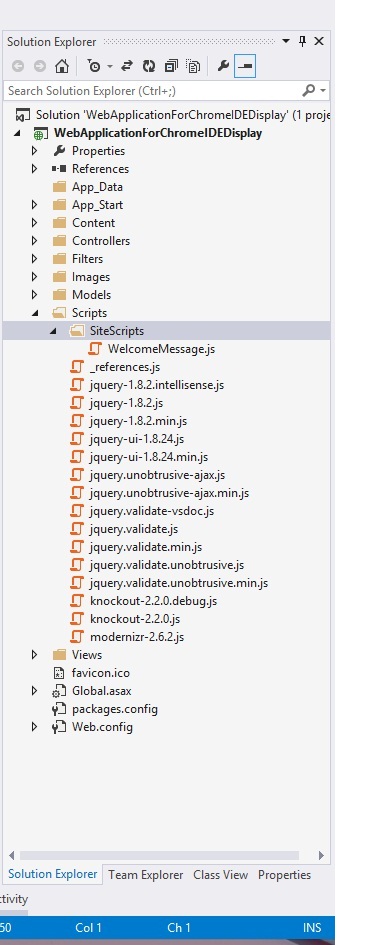
Task: Click the References node icon
Action: (x=59, y=169)
